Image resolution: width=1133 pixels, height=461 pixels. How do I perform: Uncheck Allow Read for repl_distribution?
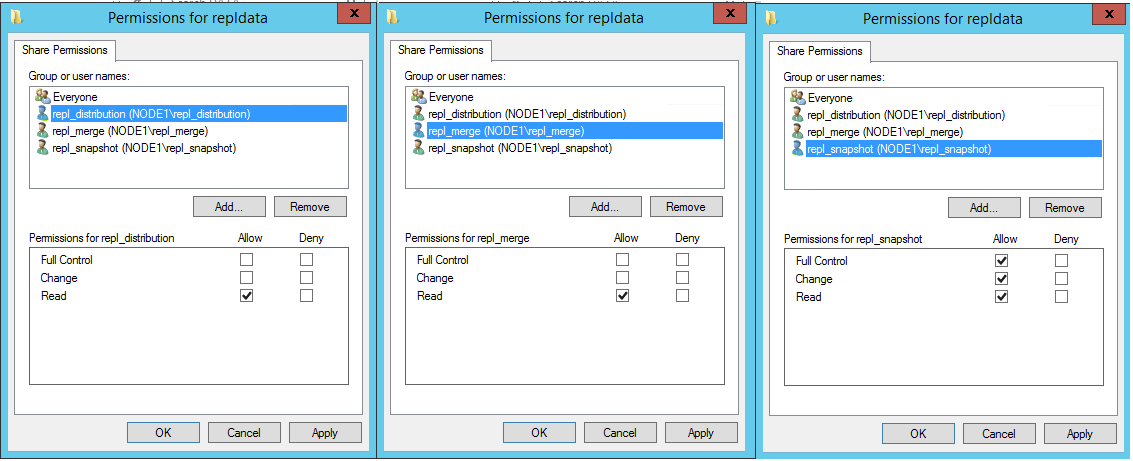[247, 296]
